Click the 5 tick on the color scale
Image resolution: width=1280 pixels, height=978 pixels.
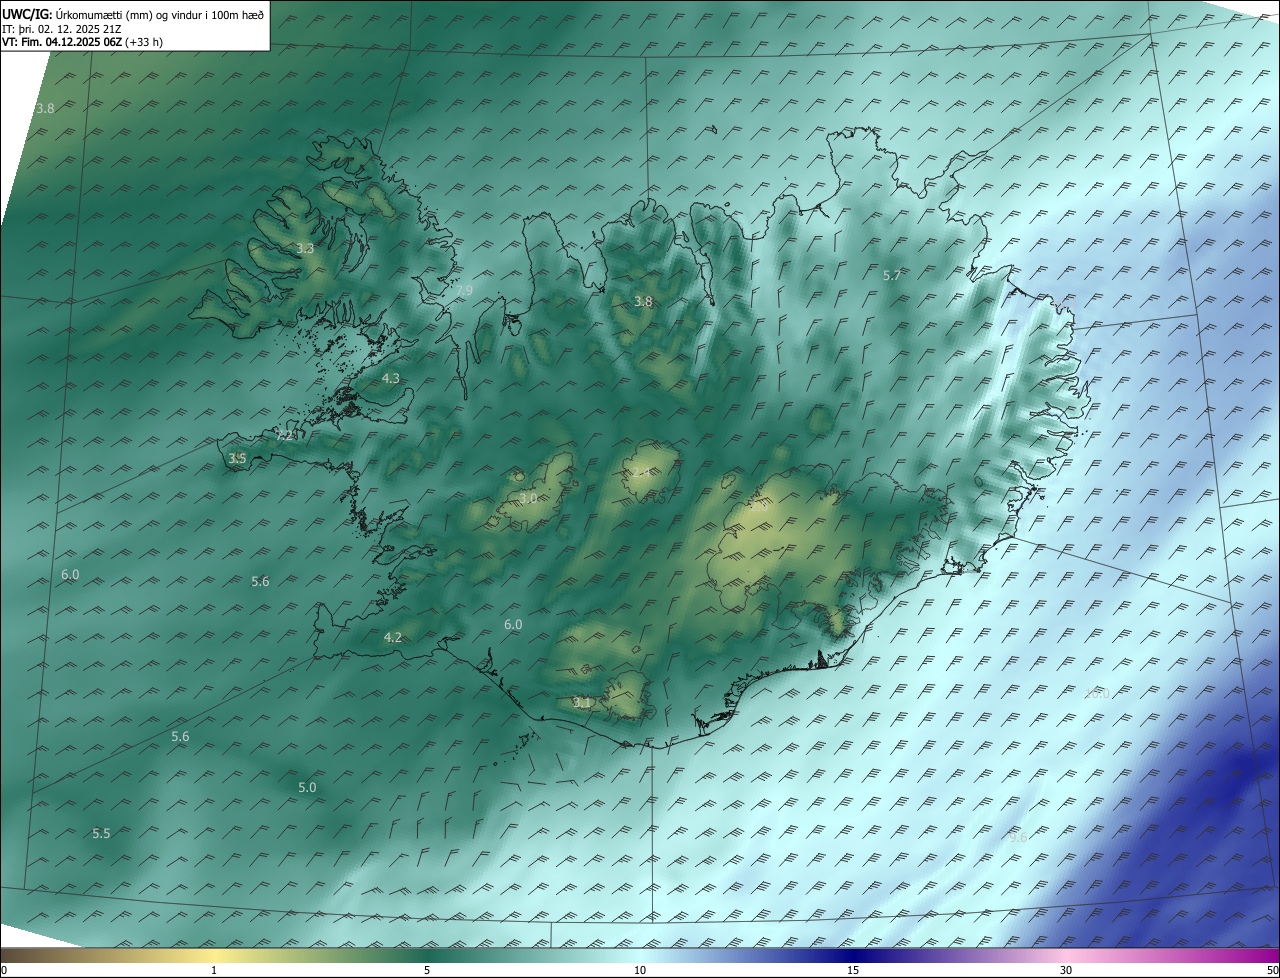[x=427, y=970]
